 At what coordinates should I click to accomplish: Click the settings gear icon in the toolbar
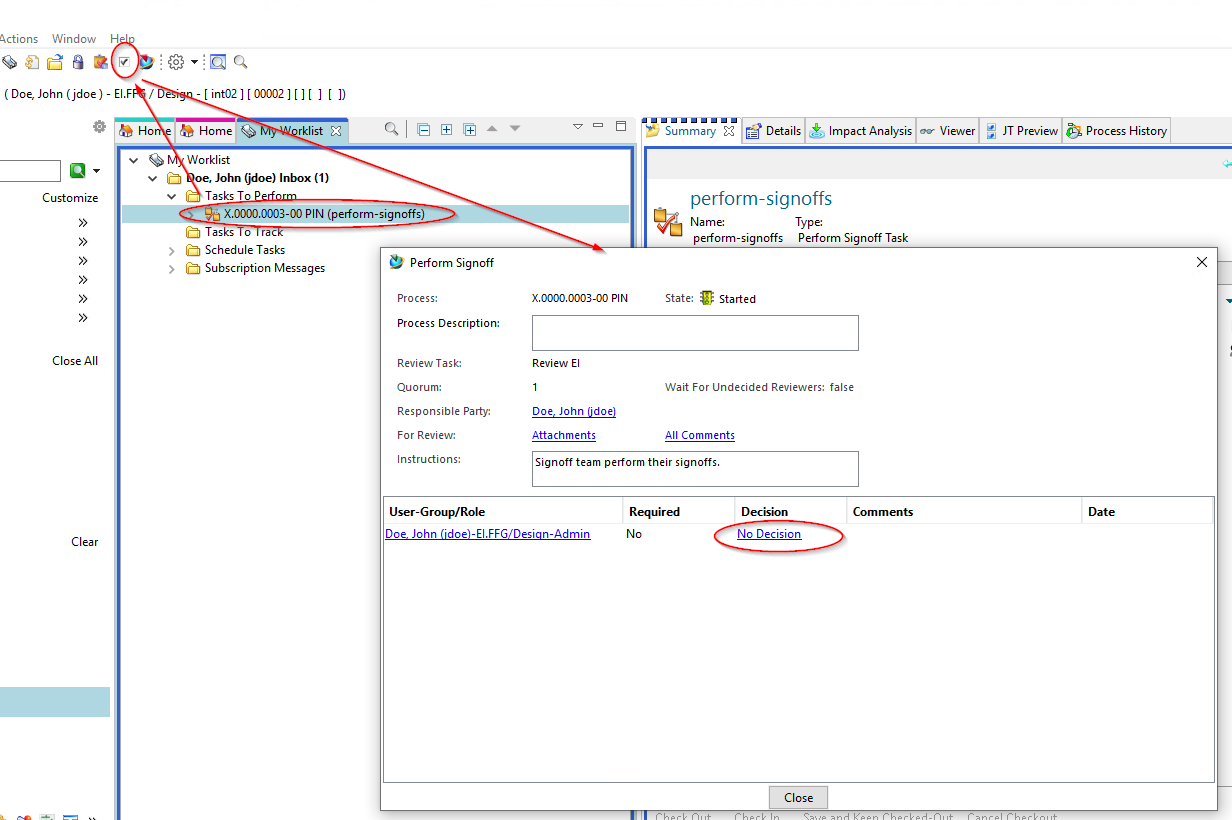point(176,62)
